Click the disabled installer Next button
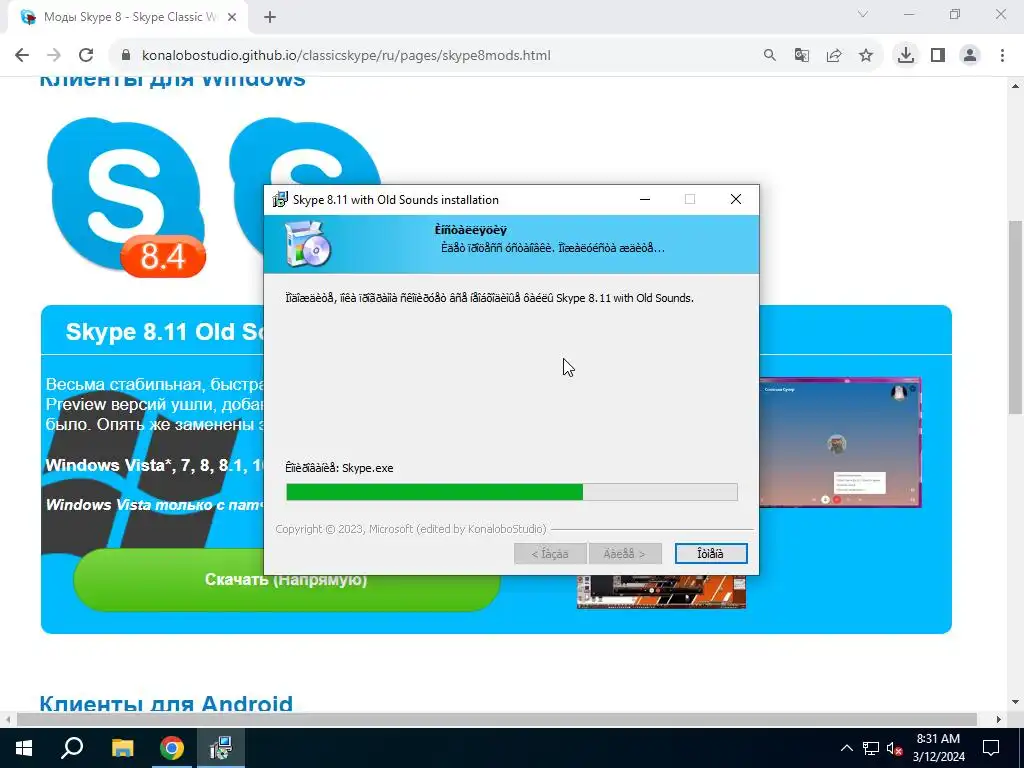Screen dimensions: 1024x768 point(625,554)
